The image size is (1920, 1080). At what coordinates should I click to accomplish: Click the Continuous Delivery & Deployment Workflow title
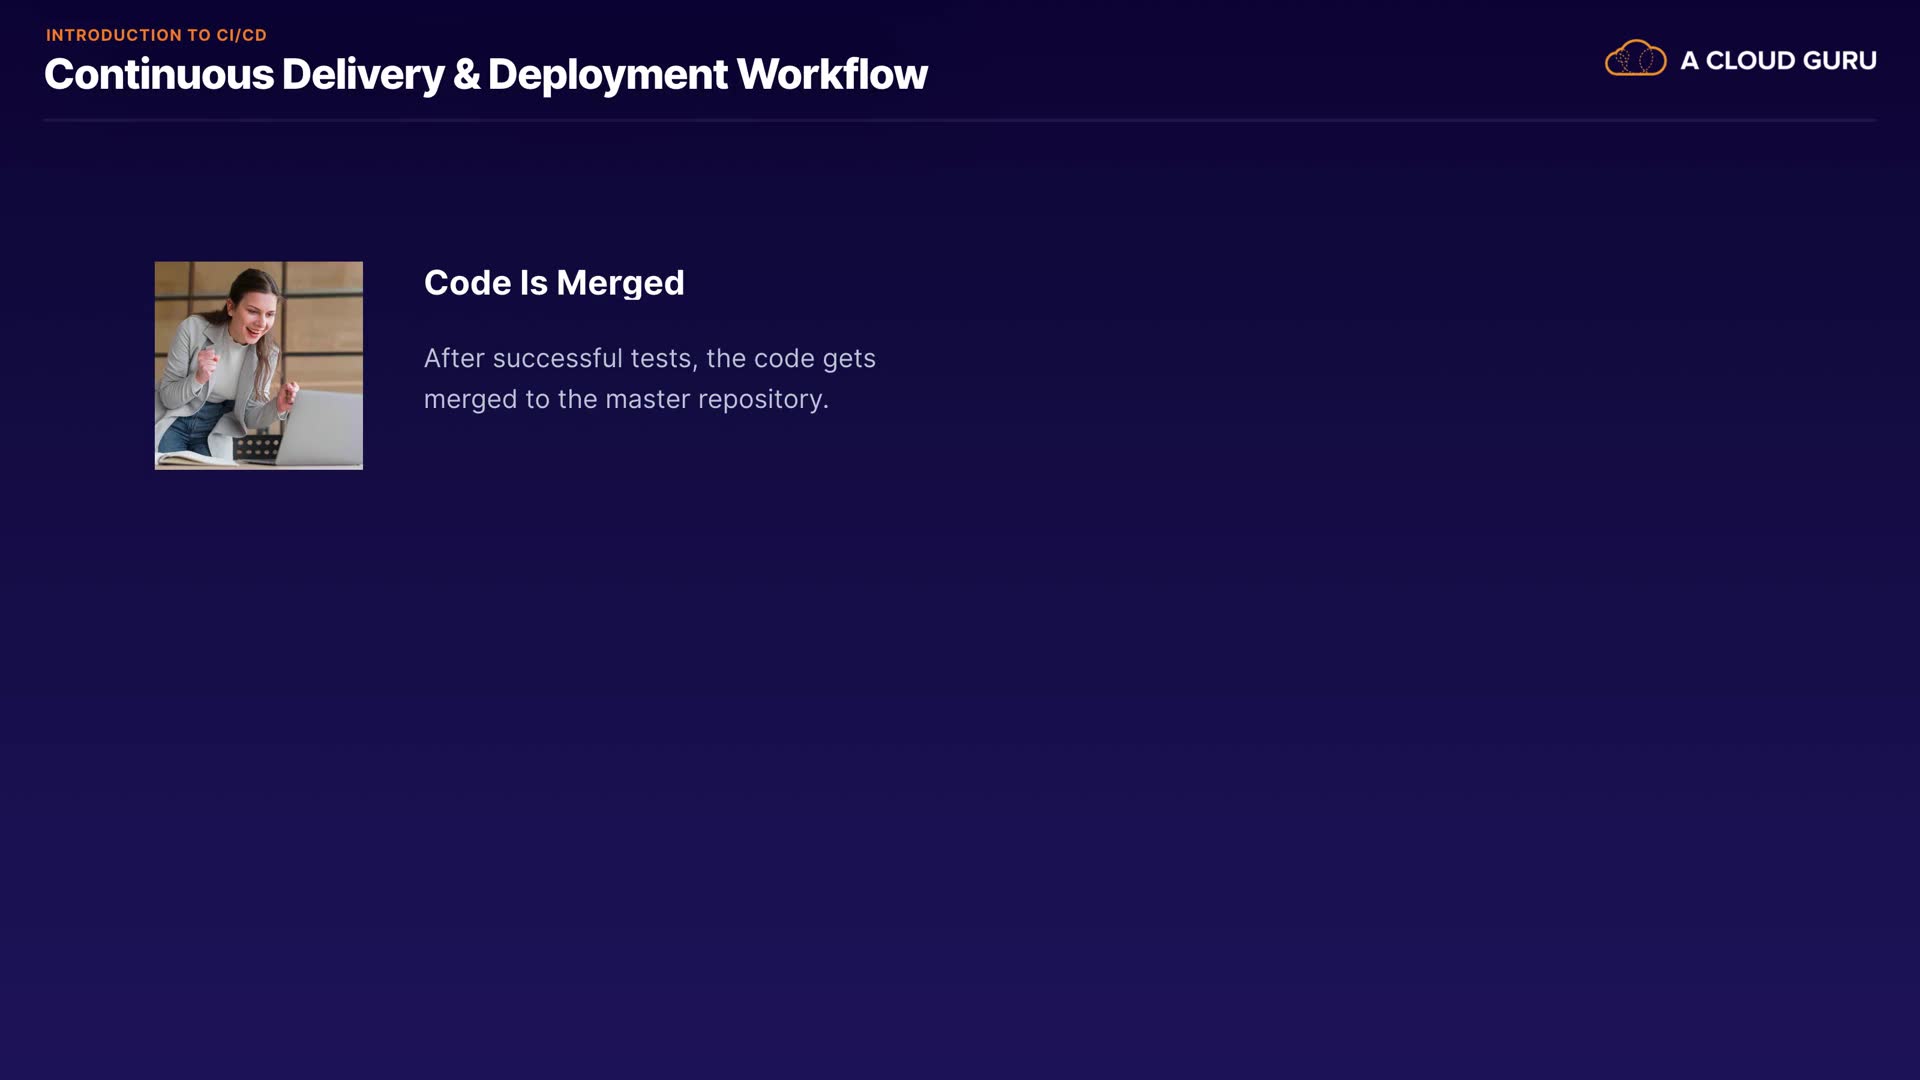pos(485,75)
